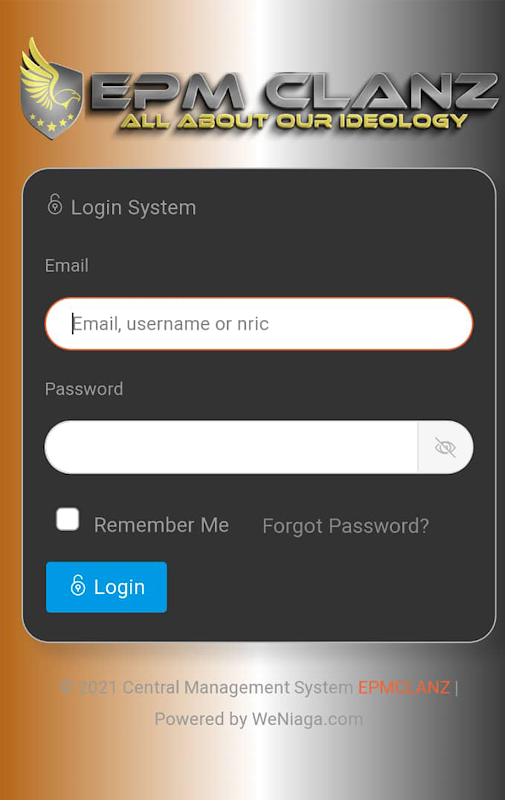Tick the Remember Me checkbox

click(x=67, y=519)
